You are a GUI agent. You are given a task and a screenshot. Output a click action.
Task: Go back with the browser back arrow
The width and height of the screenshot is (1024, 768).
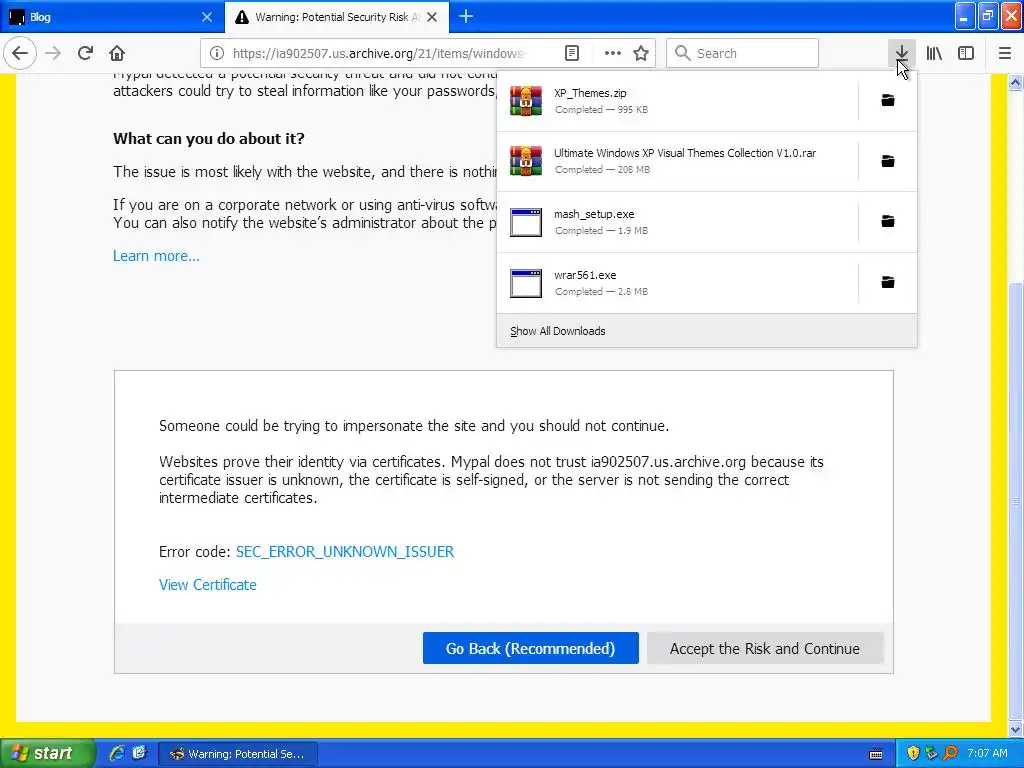(20, 53)
